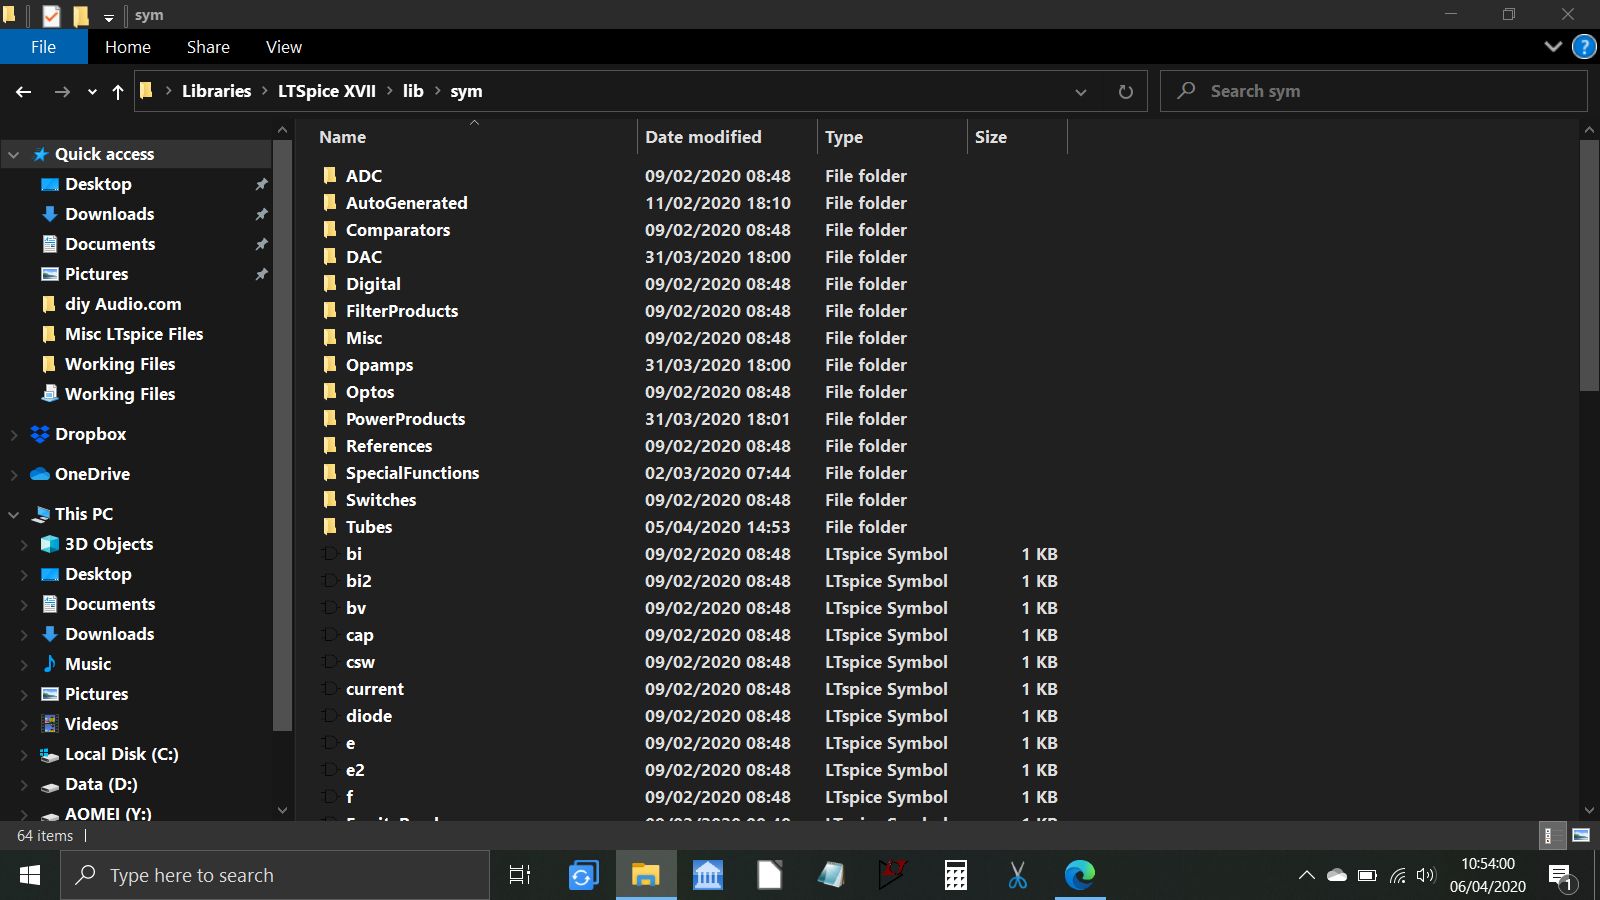Viewport: 1600px width, 900px height.
Task: Select the diode symbol file icon
Action: (330, 715)
